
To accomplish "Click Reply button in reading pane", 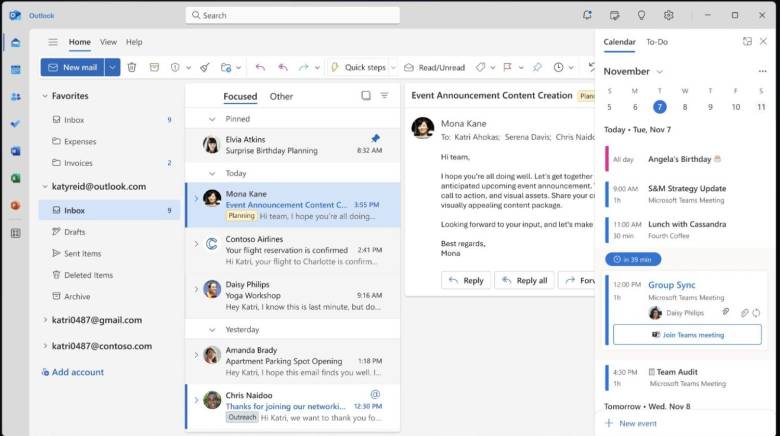I will [466, 280].
